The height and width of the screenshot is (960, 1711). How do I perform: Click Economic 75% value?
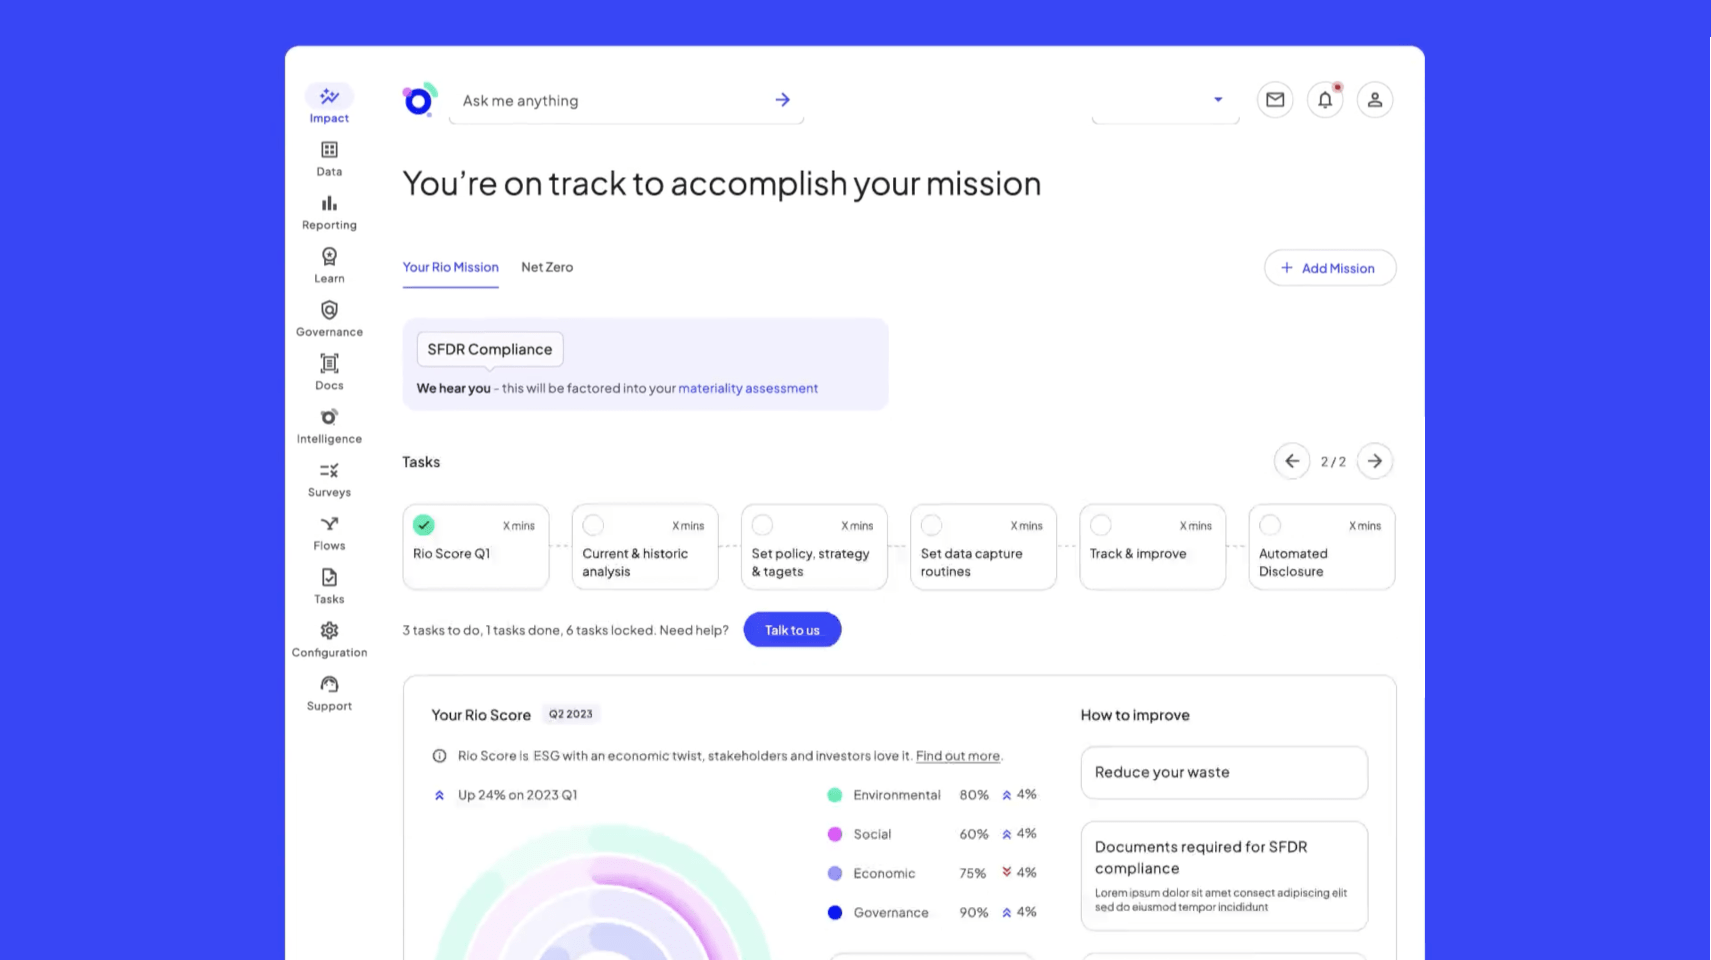tap(973, 873)
